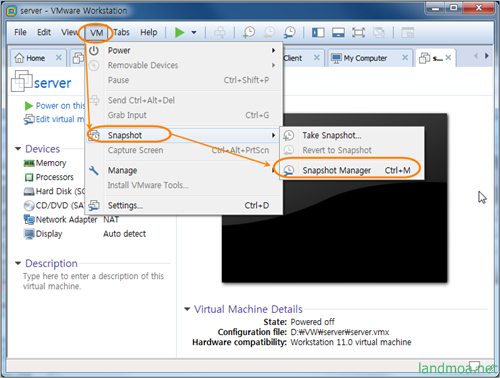
Task: Click the clock icon beside Take Snapshot
Action: (289, 135)
